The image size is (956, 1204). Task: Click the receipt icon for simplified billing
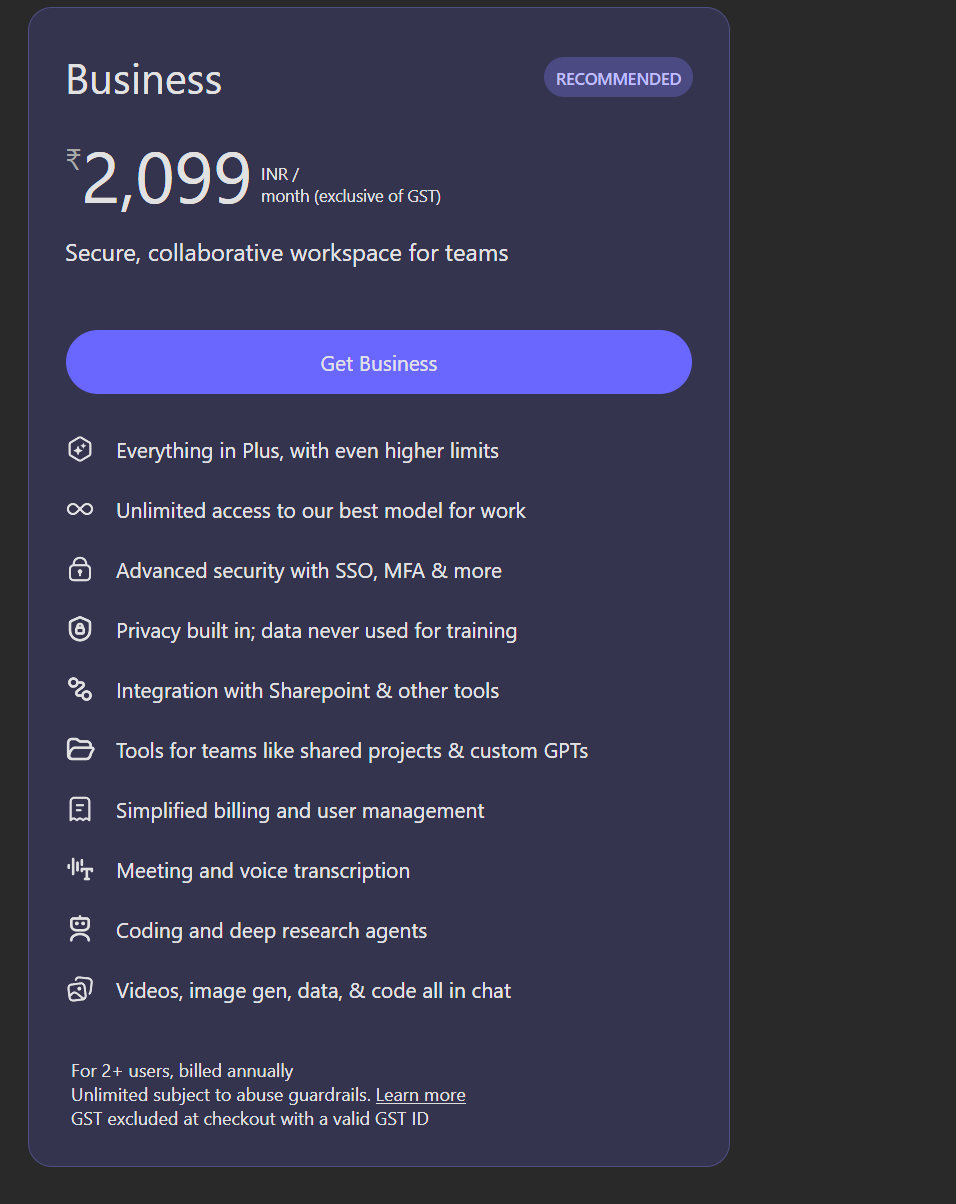pyautogui.click(x=80, y=810)
